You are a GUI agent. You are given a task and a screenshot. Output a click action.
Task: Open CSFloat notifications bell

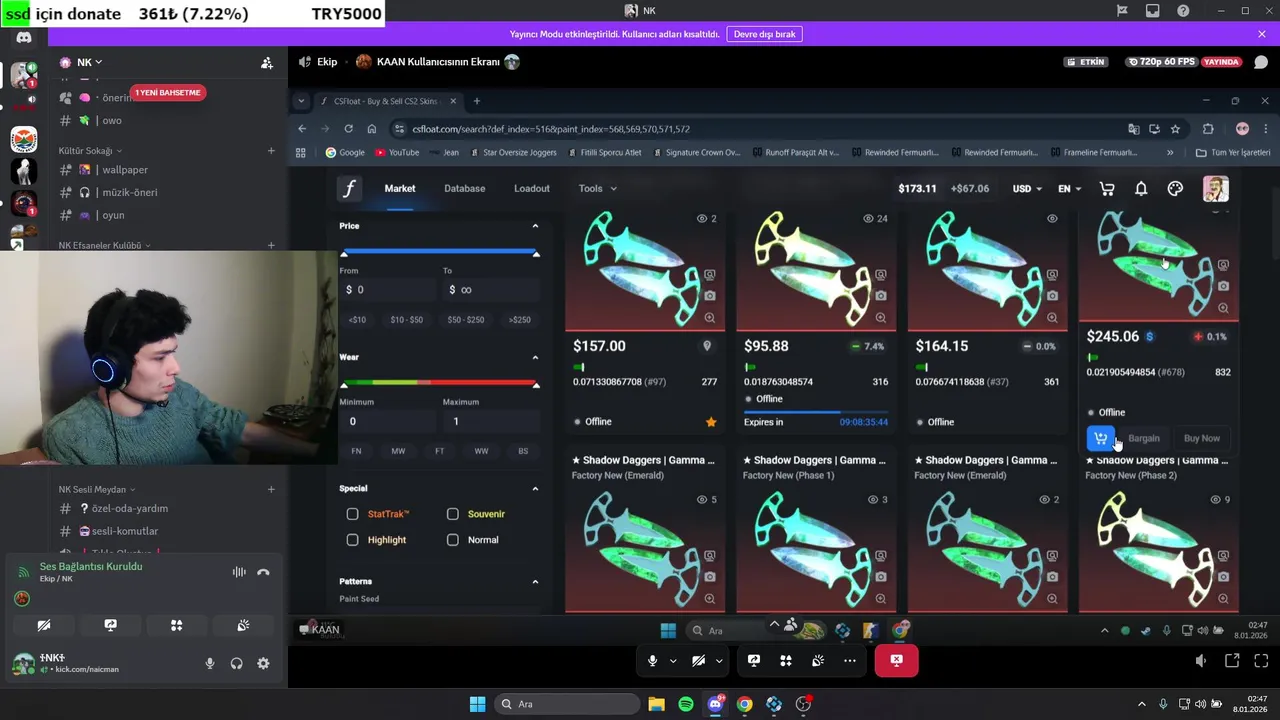pyautogui.click(x=1141, y=189)
